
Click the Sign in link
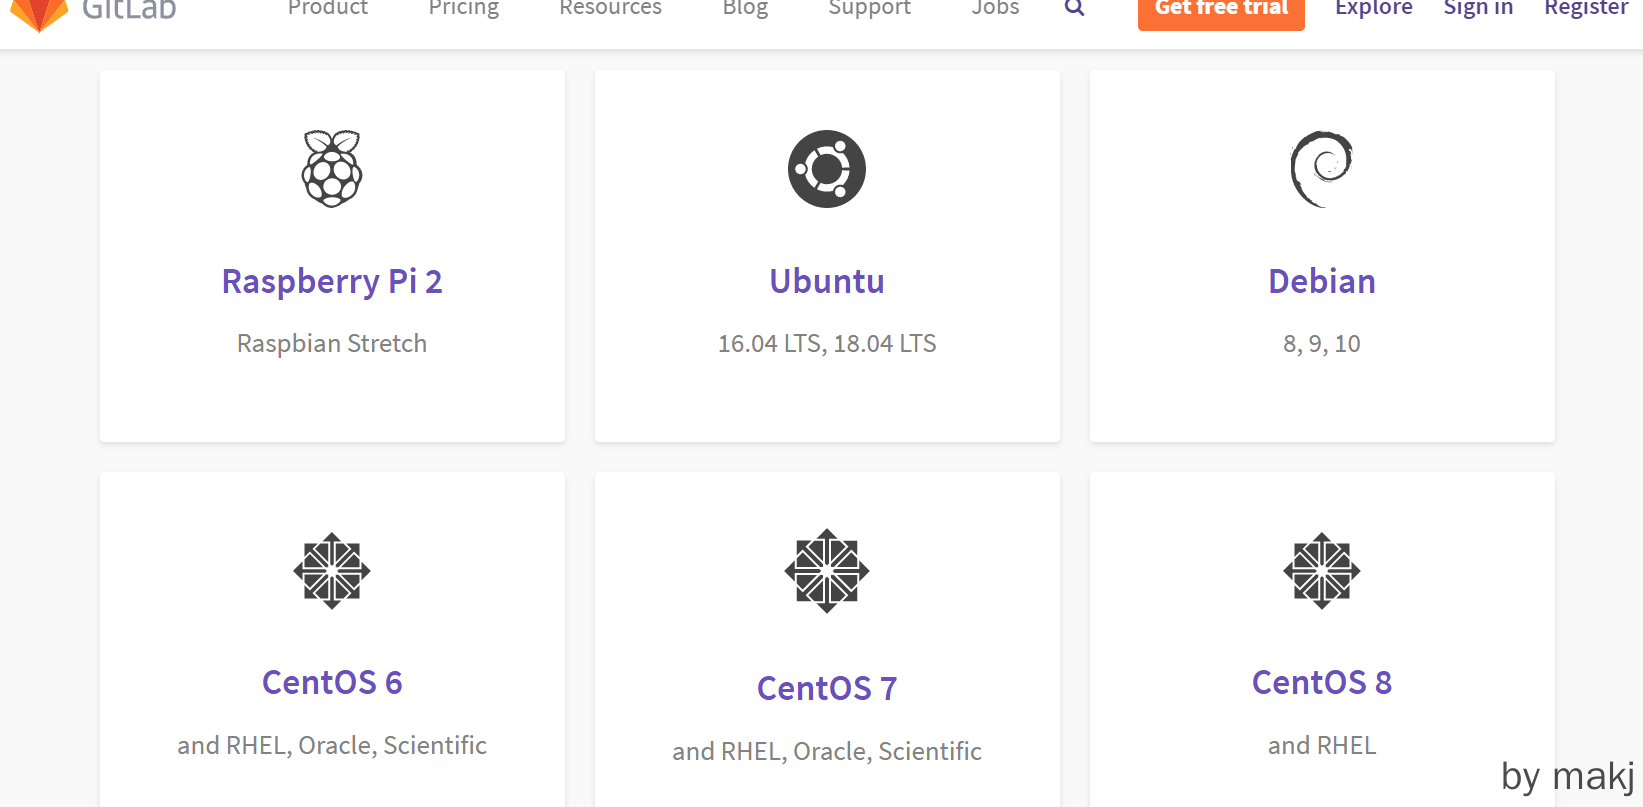tap(1478, 8)
